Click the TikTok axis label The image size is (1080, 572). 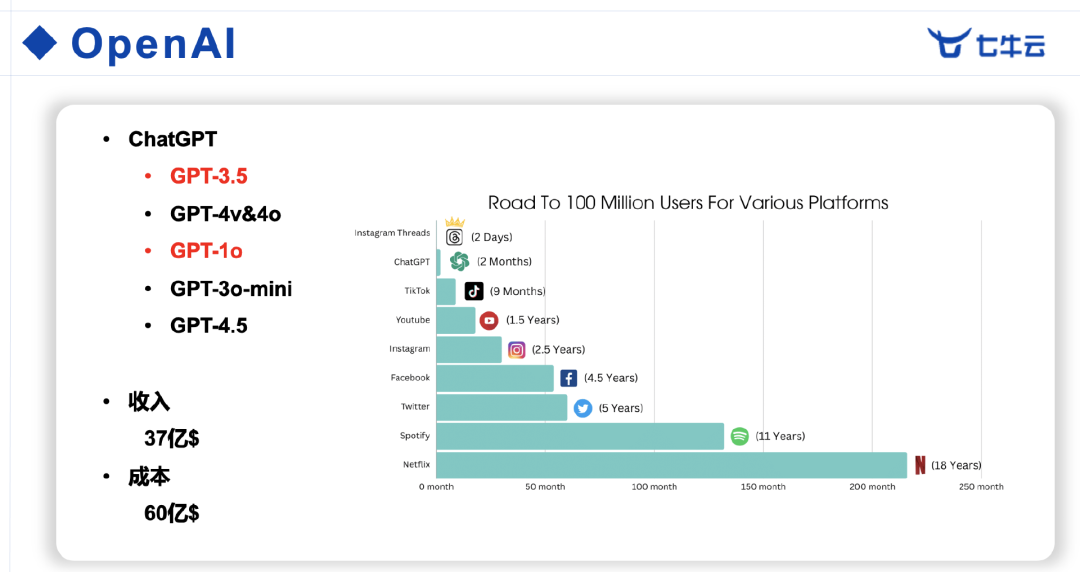tap(417, 291)
